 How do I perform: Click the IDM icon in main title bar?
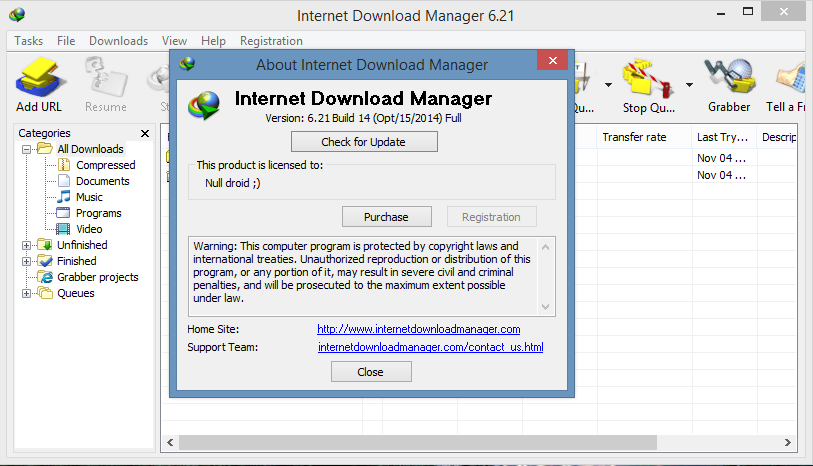point(17,15)
